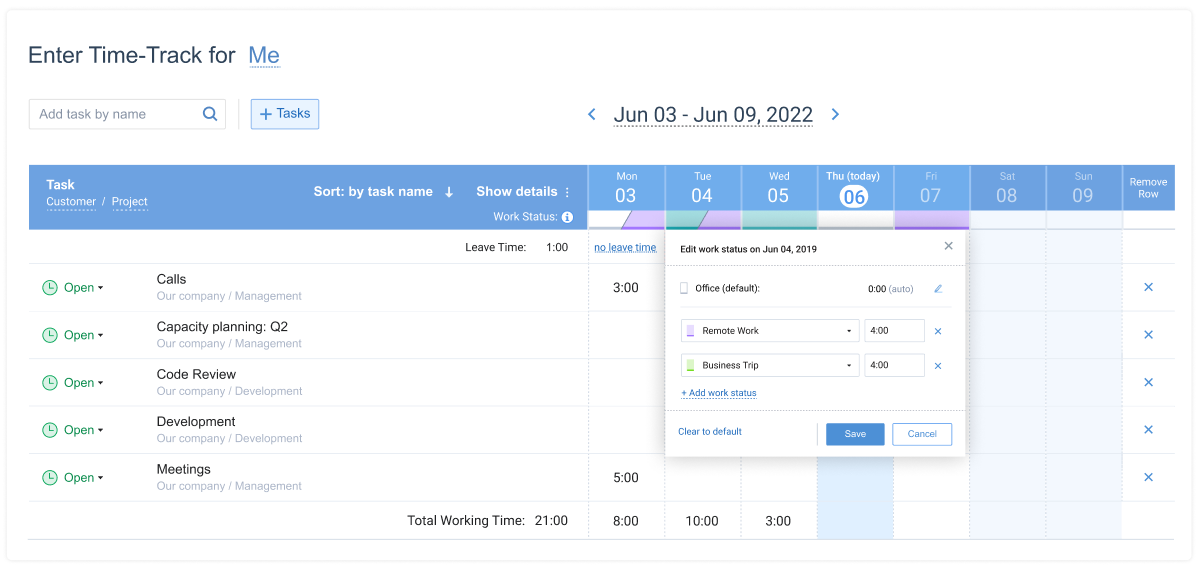This screenshot has height=573, width=1200.
Task: Focus the Add task by name field
Action: pos(127,114)
